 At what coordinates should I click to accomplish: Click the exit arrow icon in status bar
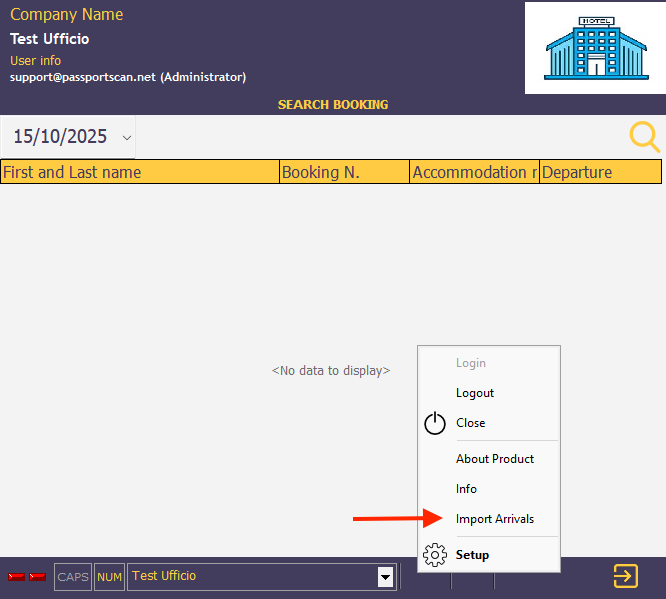625,576
